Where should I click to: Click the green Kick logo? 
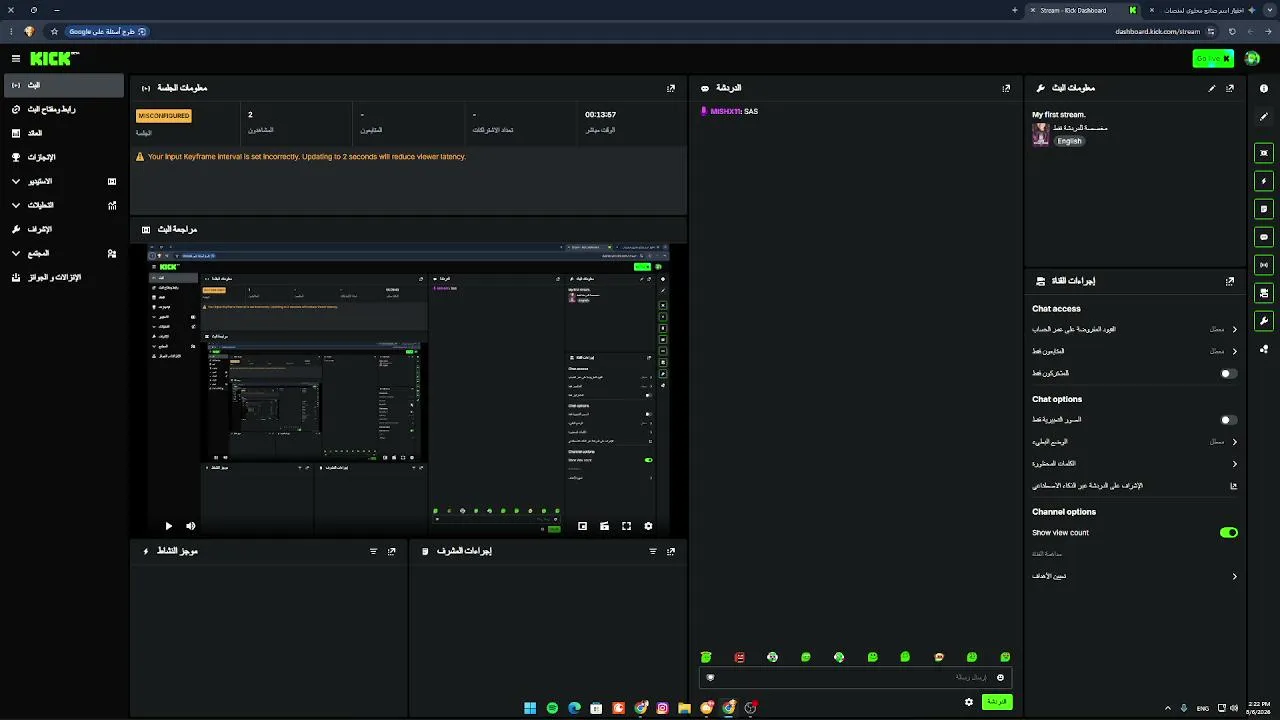click(x=54, y=59)
